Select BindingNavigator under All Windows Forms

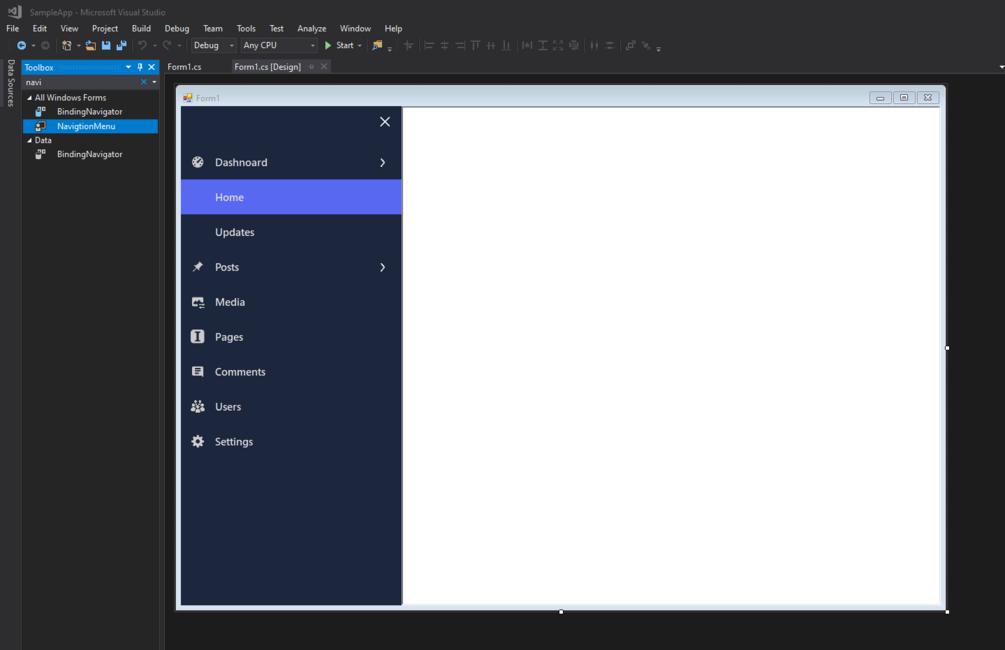(x=90, y=112)
